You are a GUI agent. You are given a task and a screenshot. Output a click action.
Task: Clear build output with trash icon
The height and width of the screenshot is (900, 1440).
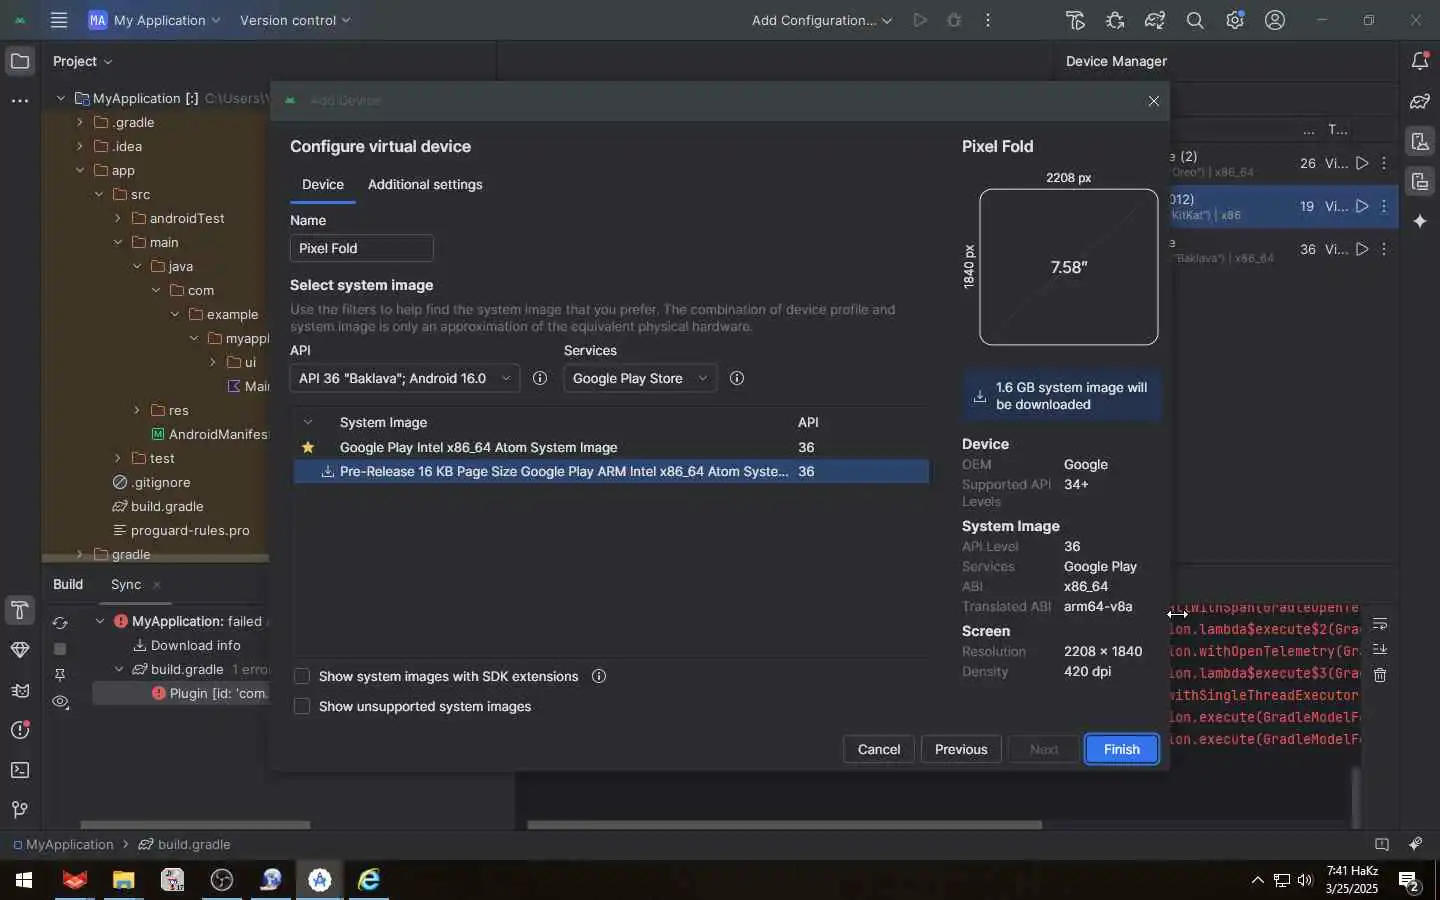(x=1380, y=676)
